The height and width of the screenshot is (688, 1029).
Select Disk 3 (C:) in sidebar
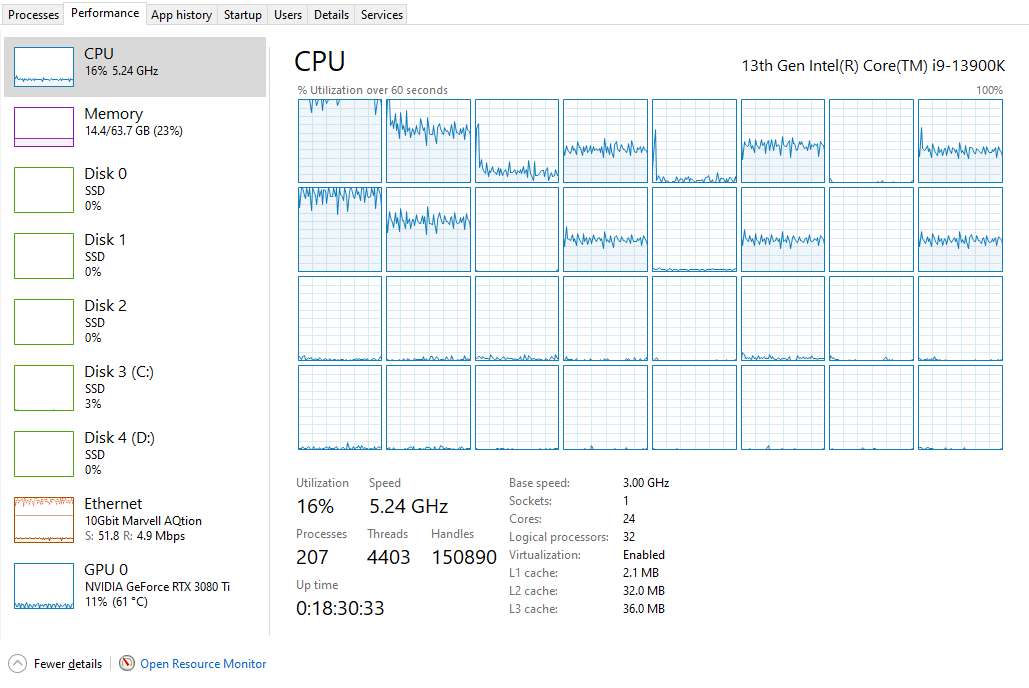[x=135, y=387]
